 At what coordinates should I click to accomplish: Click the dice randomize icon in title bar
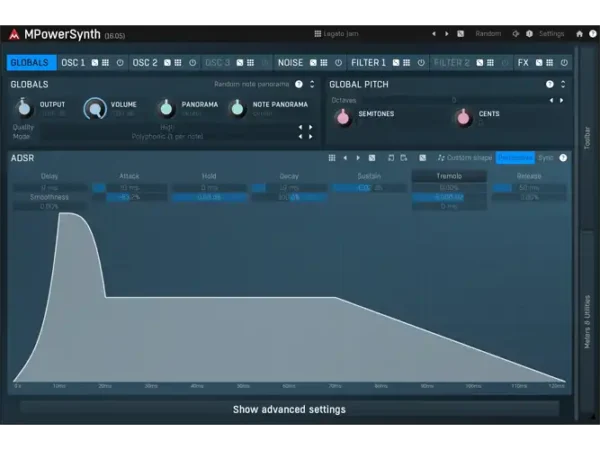460,34
